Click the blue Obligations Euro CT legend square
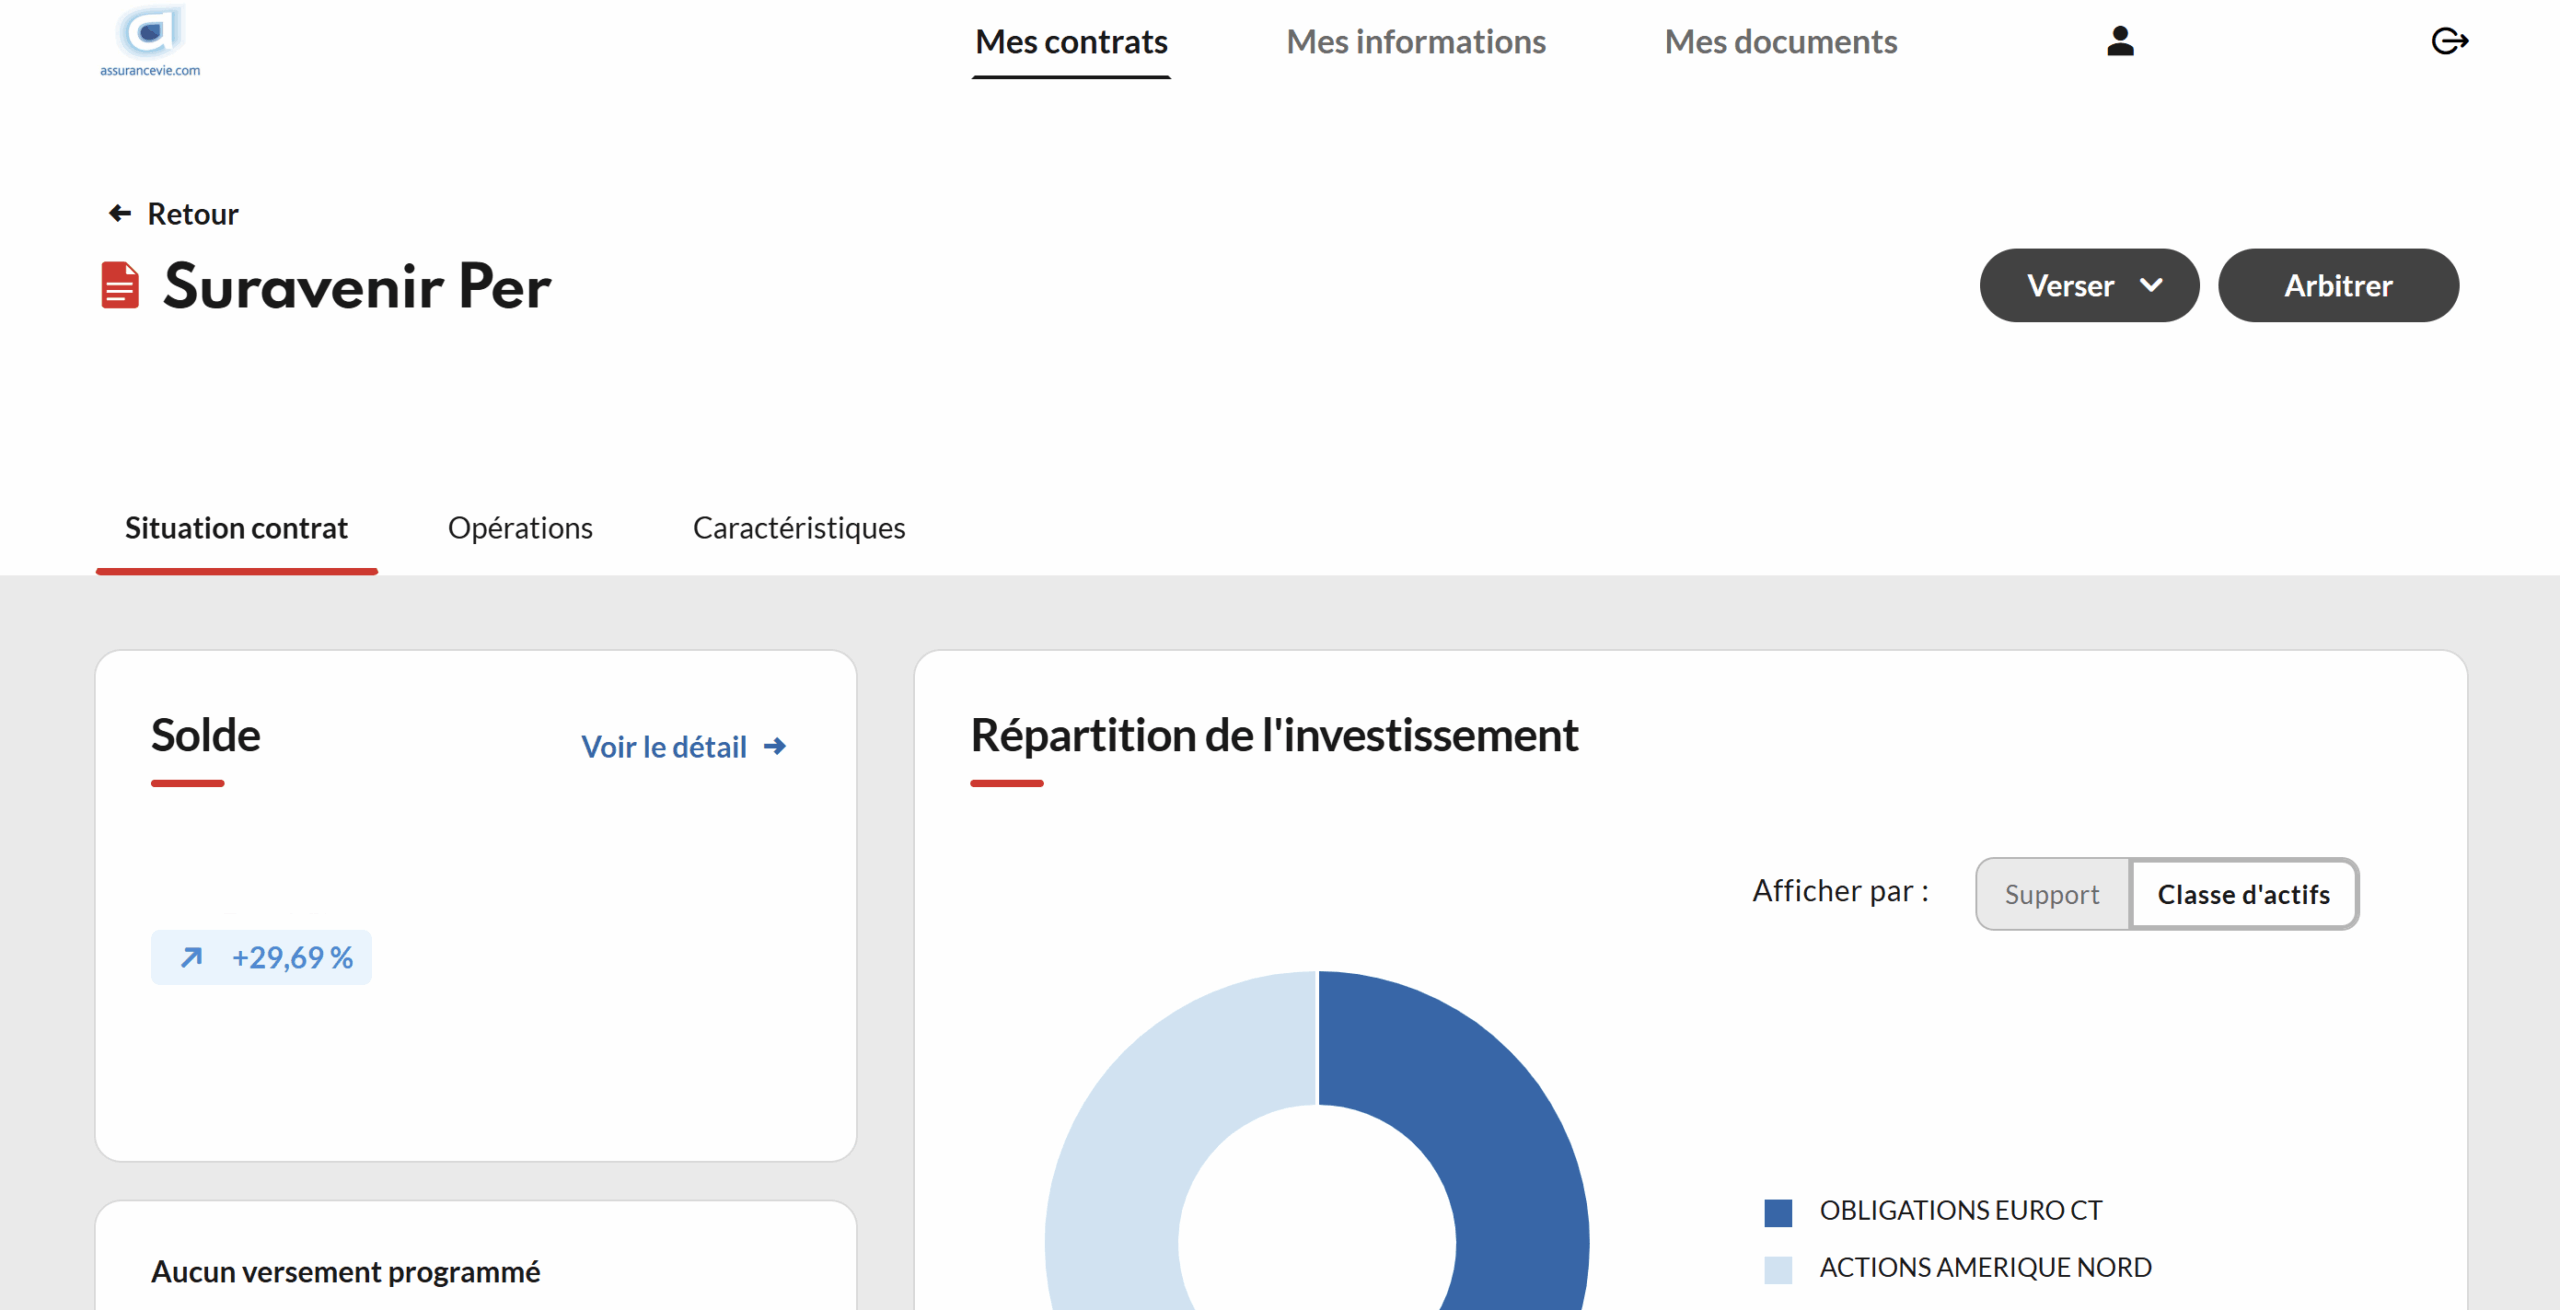This screenshot has height=1310, width=2560. [x=1779, y=1211]
